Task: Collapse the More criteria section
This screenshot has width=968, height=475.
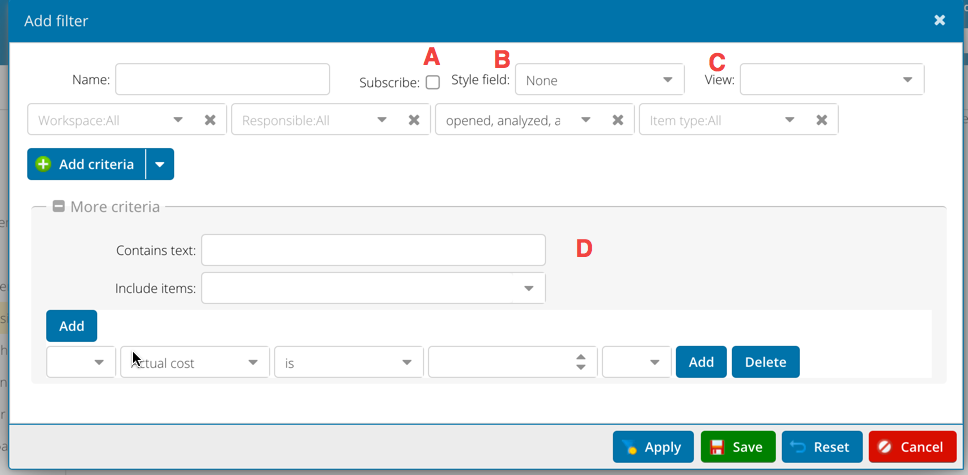Action: [59, 207]
